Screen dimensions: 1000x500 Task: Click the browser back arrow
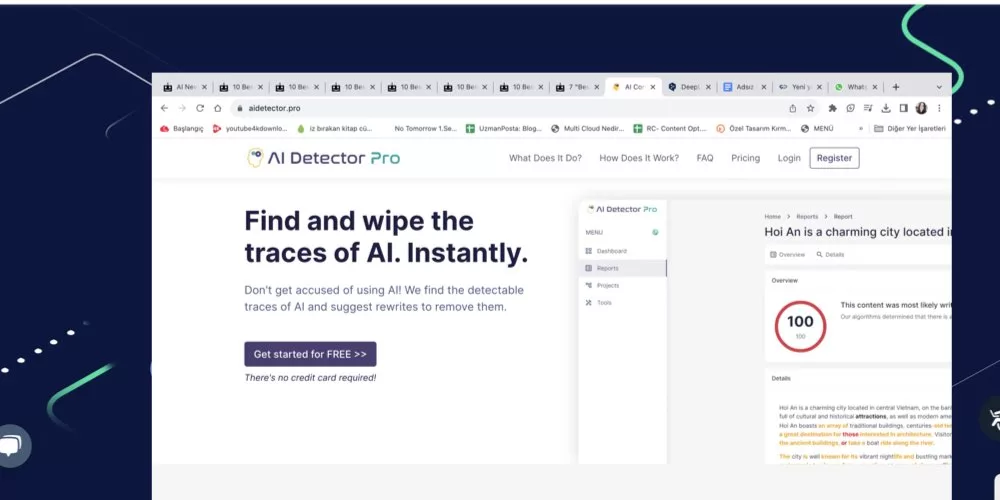tap(165, 108)
